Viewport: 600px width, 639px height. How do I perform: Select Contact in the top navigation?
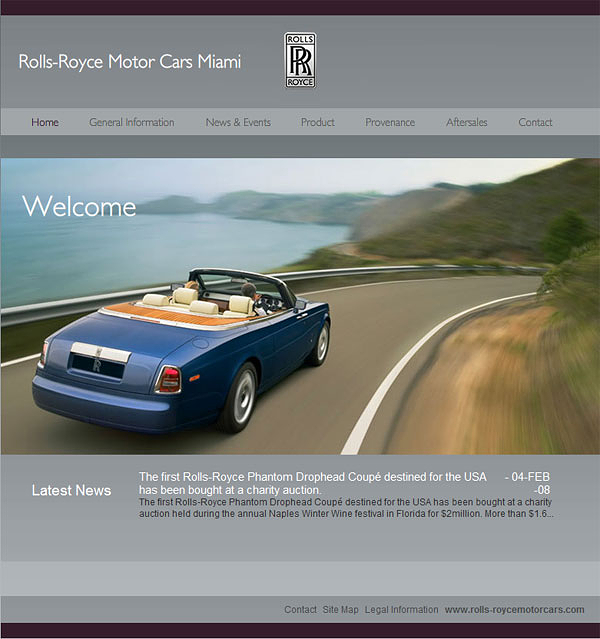pos(535,122)
